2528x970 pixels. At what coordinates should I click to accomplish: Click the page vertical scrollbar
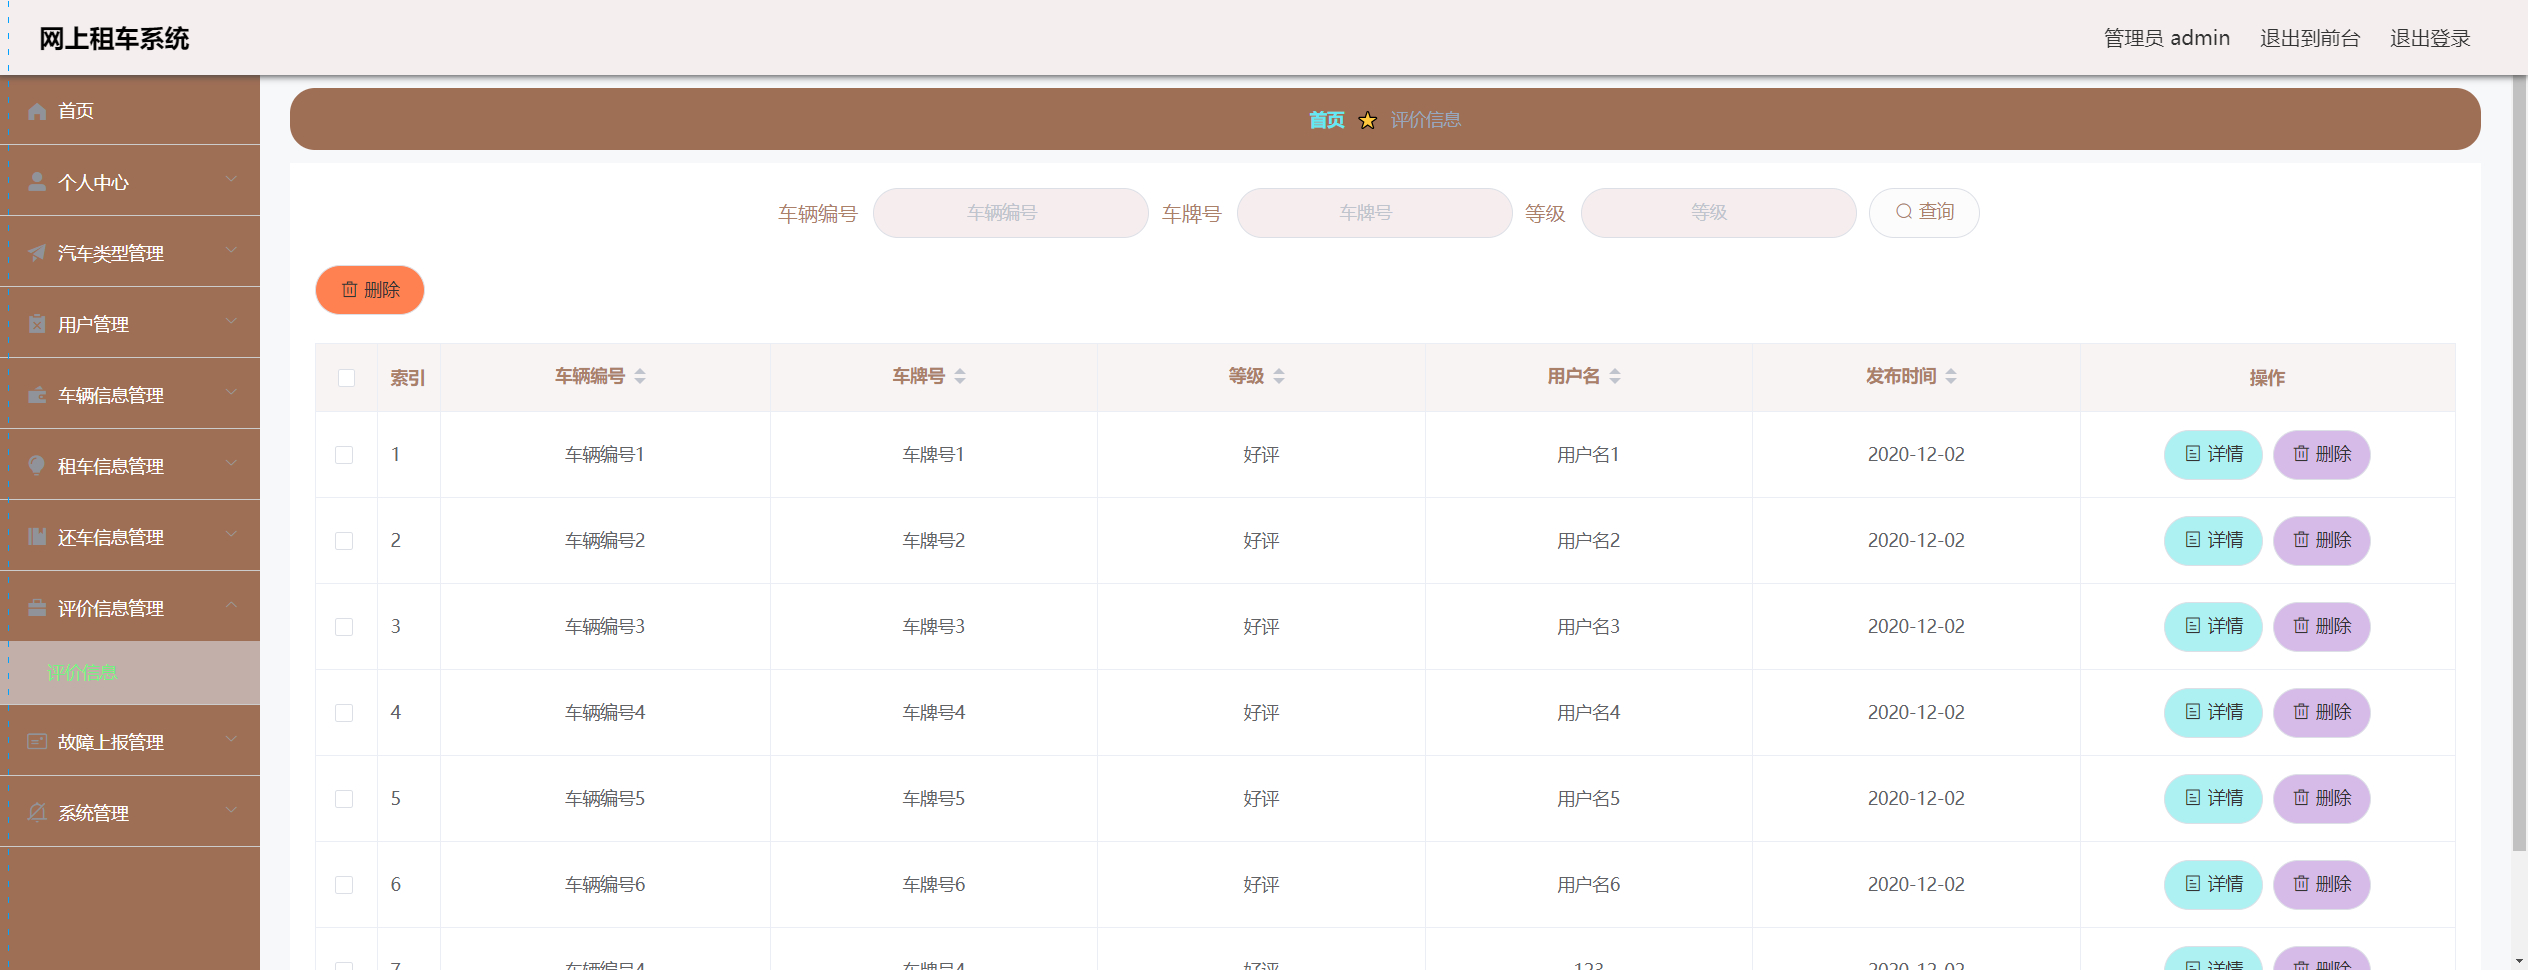click(2519, 462)
